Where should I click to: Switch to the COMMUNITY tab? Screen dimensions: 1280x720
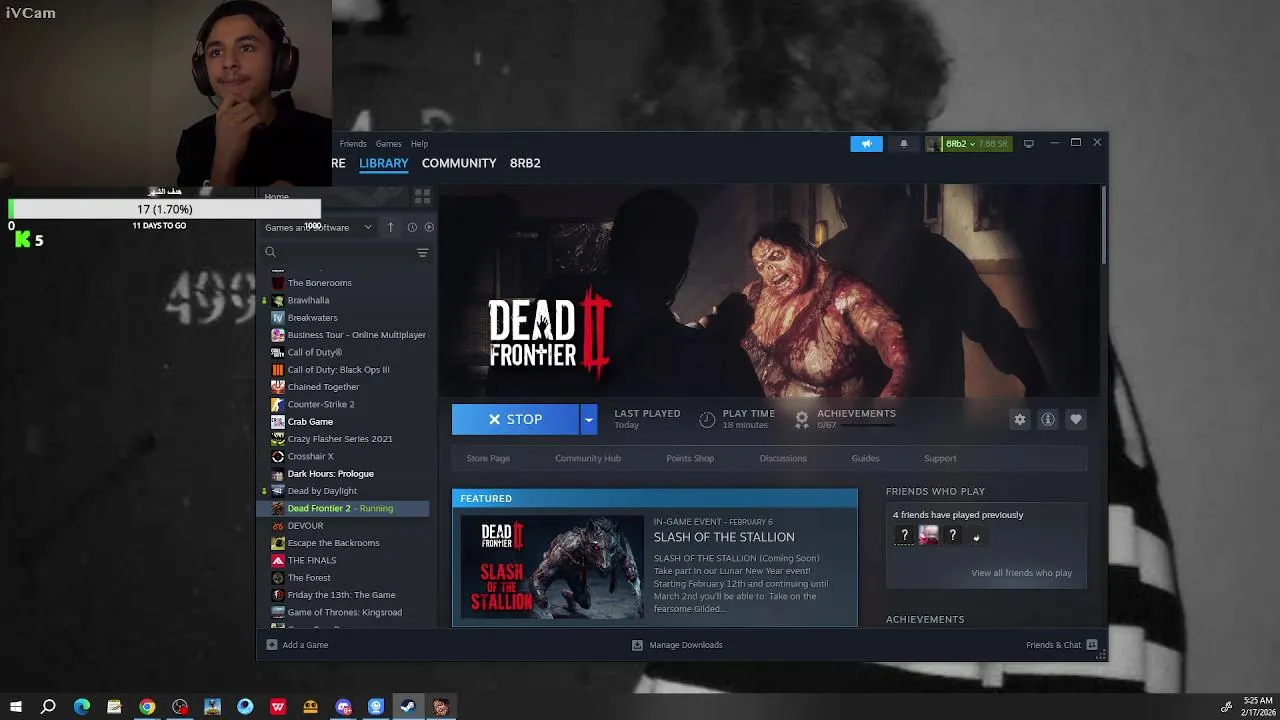click(x=459, y=163)
